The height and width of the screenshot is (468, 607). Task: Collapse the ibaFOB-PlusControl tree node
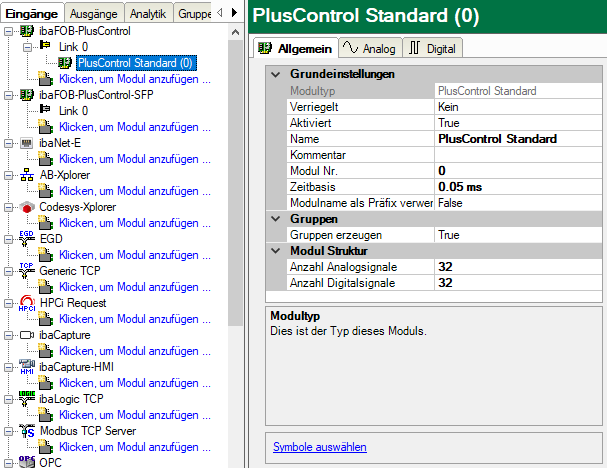click(9, 31)
